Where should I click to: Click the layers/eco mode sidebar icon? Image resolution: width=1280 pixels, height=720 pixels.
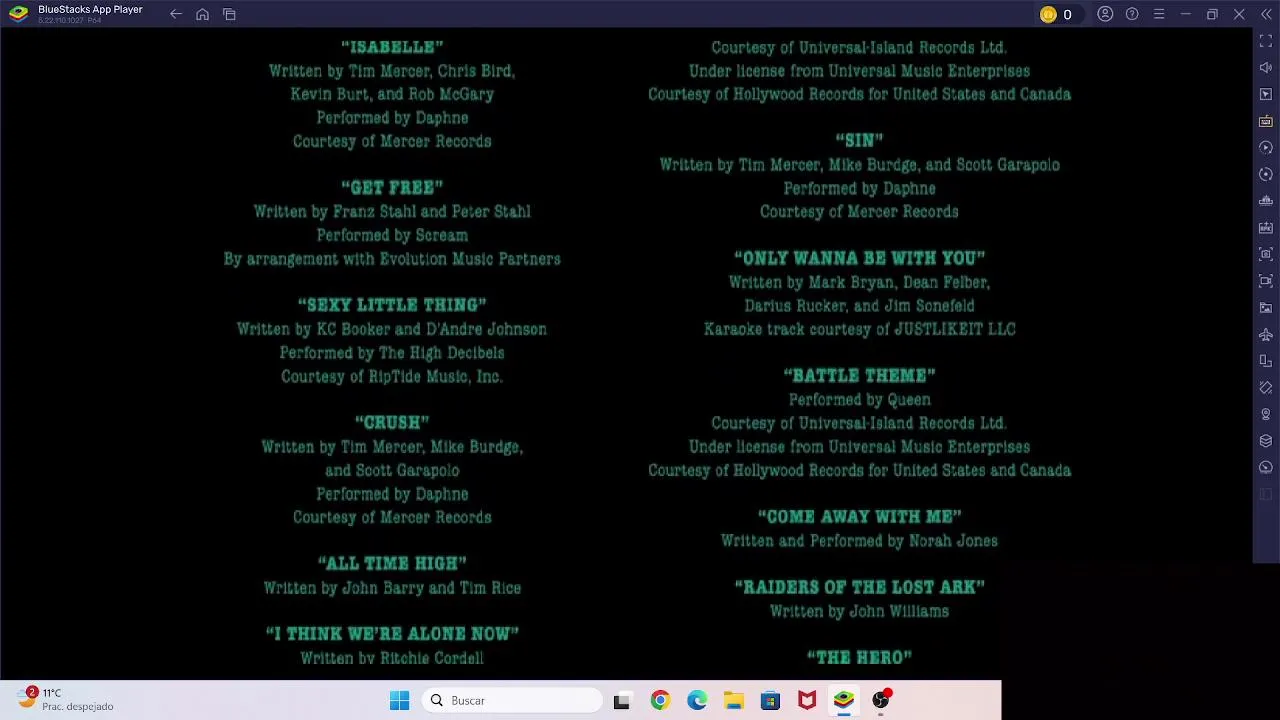(1266, 441)
